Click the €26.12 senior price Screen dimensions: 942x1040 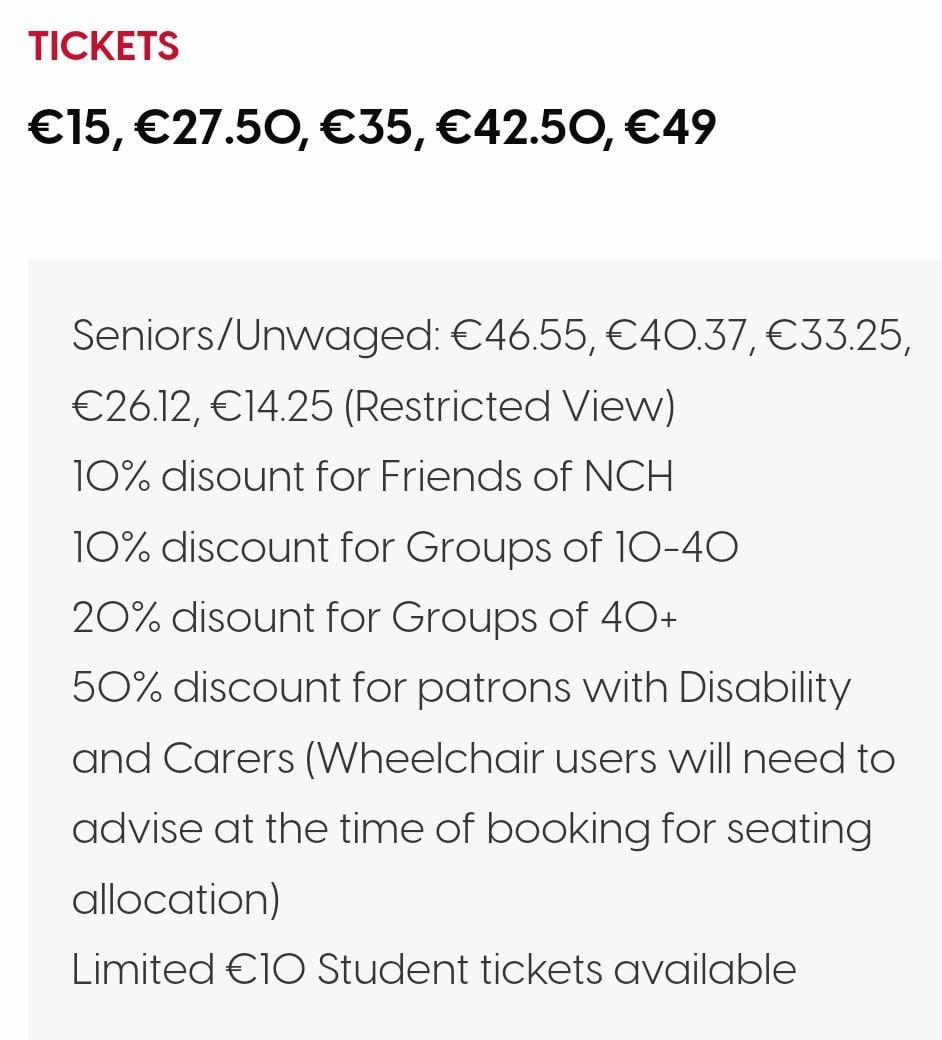(x=131, y=406)
